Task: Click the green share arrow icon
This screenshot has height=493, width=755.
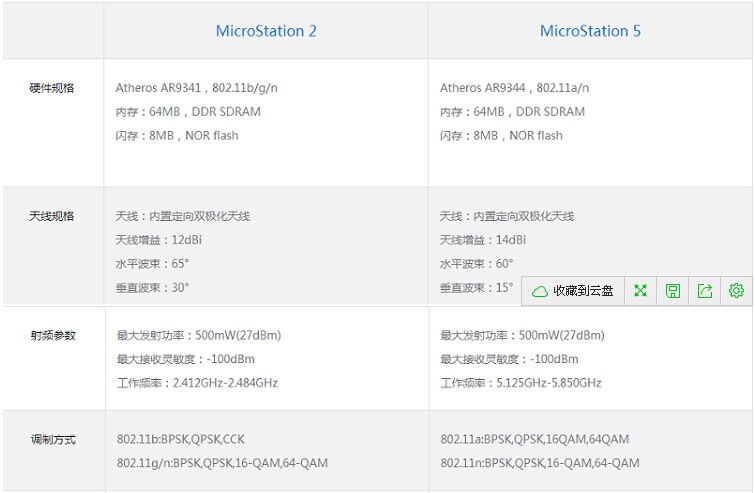Action: coord(705,291)
